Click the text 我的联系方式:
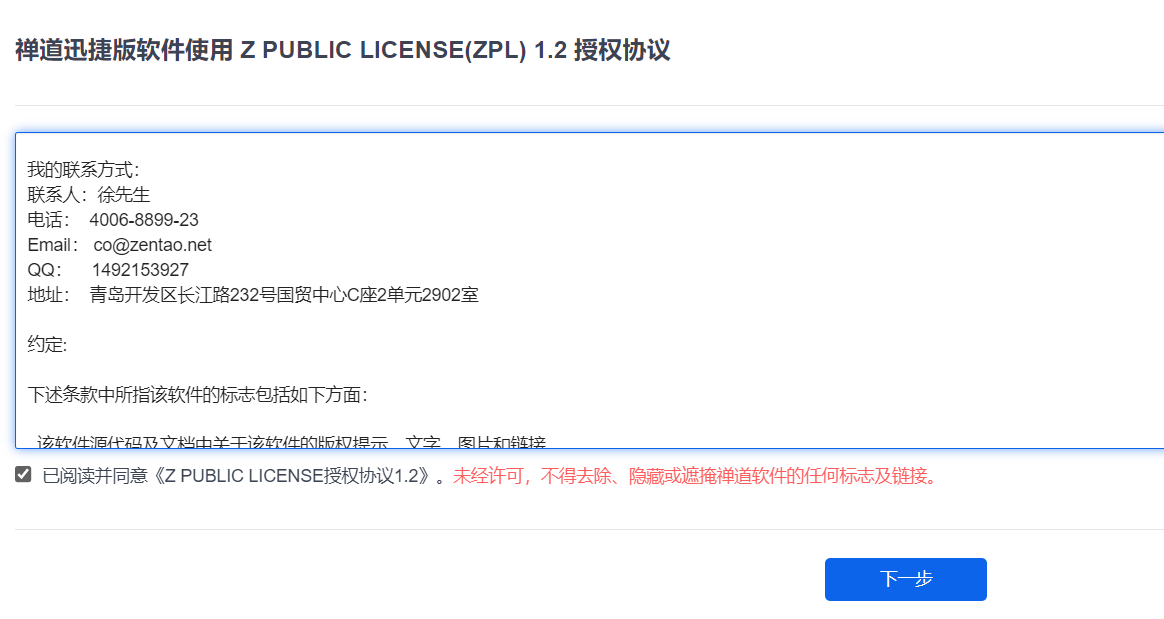1164x619 pixels. (x=83, y=170)
